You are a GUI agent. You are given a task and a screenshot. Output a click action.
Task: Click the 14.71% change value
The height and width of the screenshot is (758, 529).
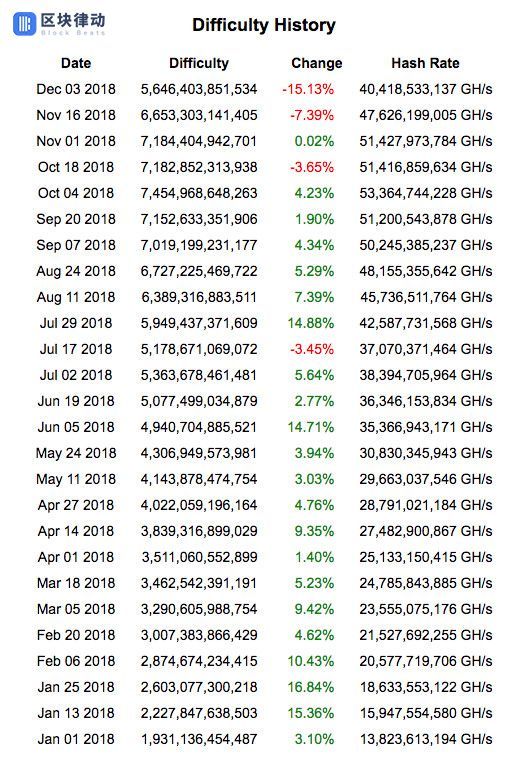point(311,427)
